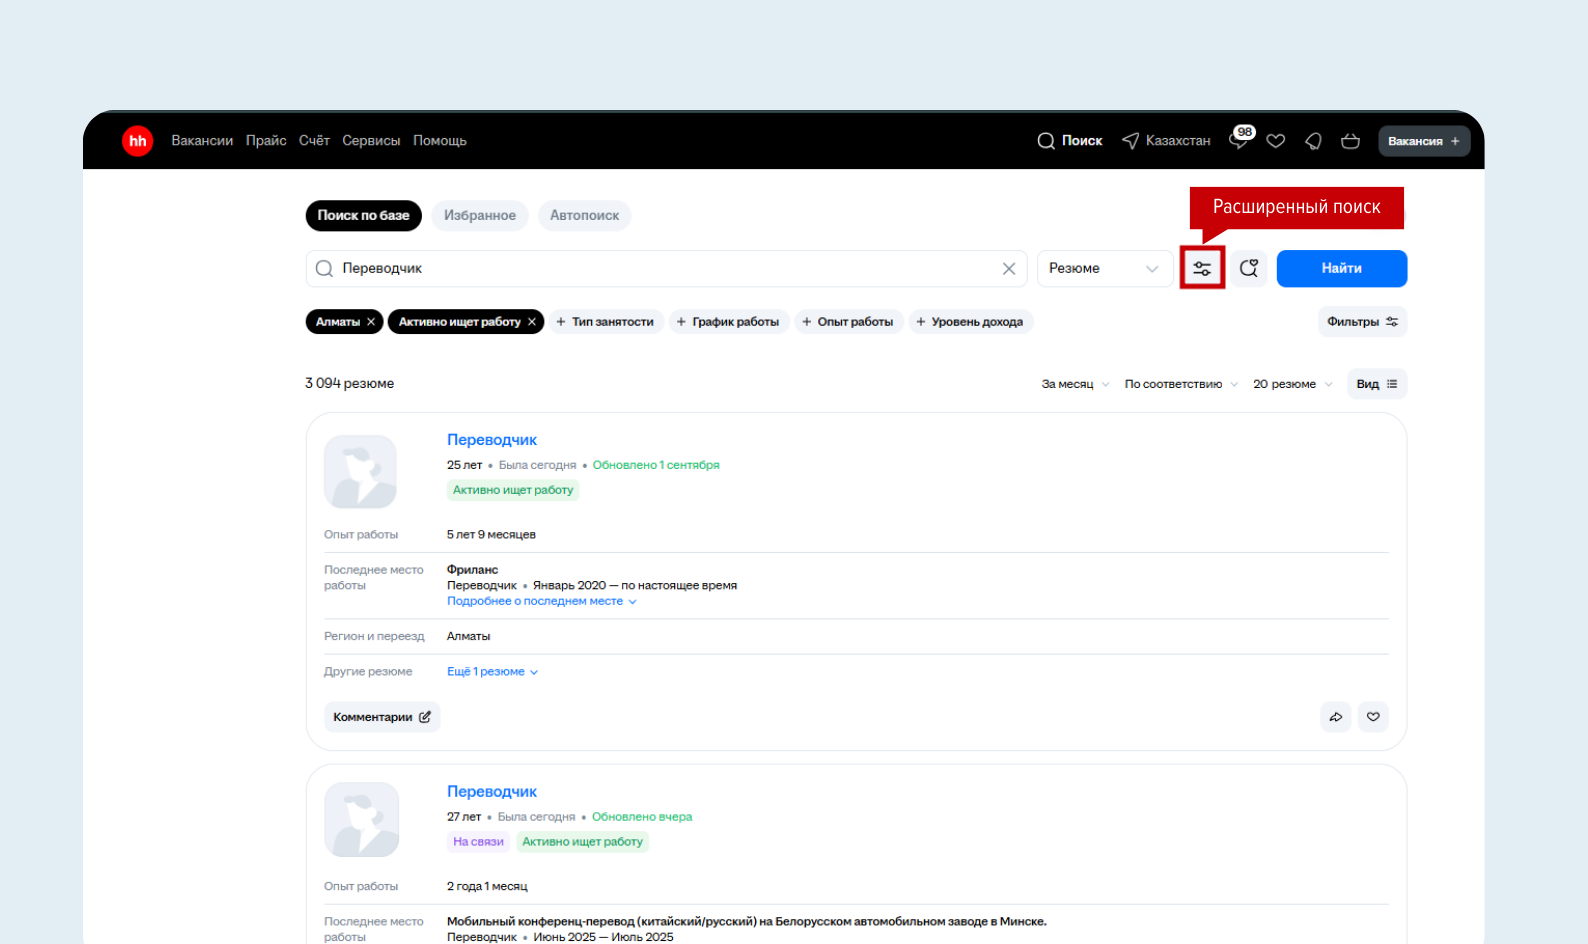Change the Вид list view

coord(1377,384)
